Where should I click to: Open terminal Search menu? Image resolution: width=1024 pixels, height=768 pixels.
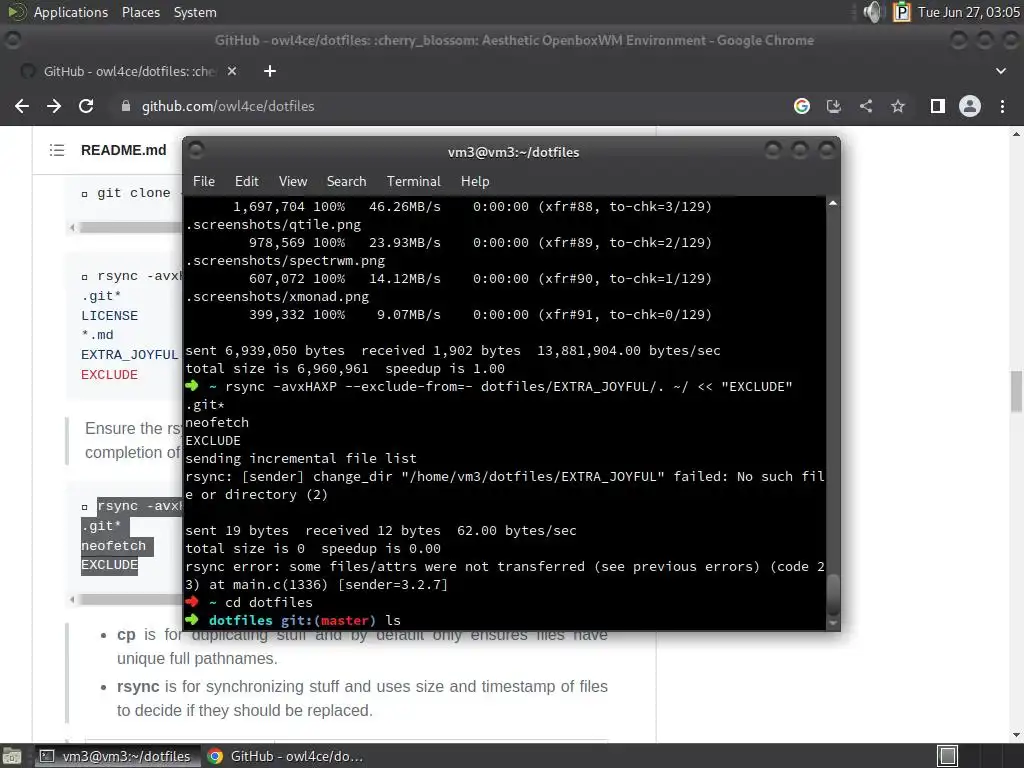click(346, 181)
